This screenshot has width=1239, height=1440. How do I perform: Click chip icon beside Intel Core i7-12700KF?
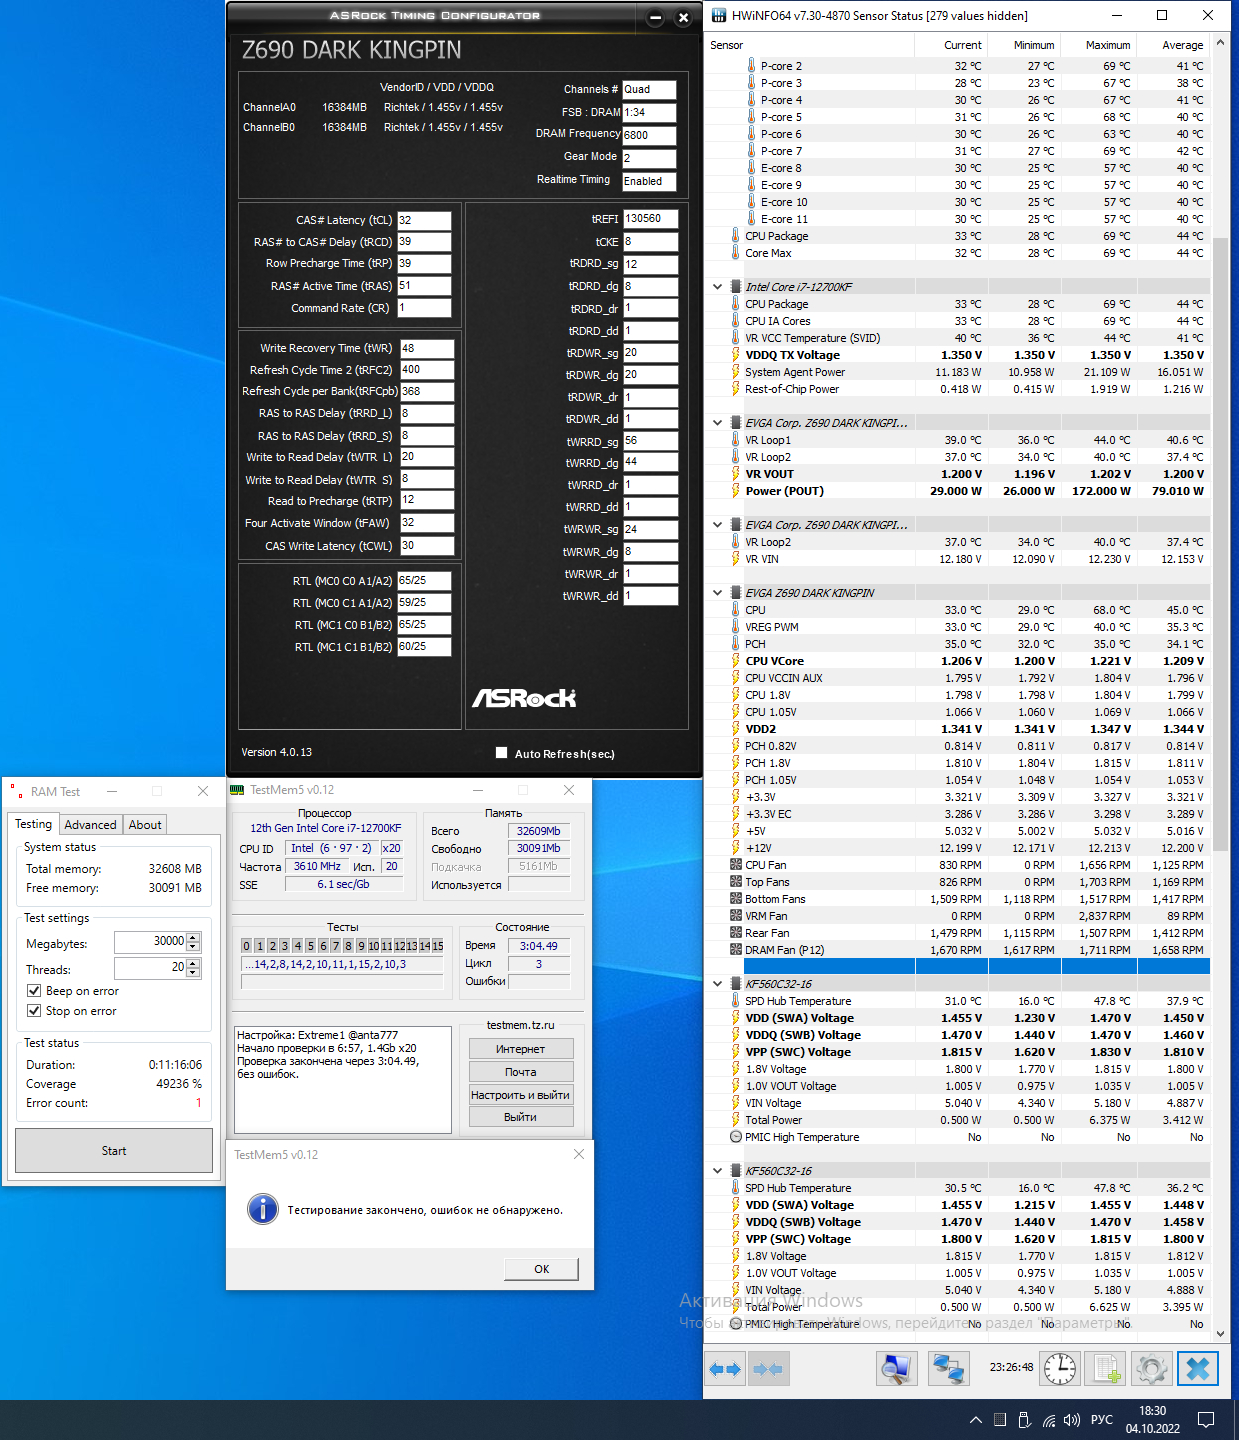736,287
